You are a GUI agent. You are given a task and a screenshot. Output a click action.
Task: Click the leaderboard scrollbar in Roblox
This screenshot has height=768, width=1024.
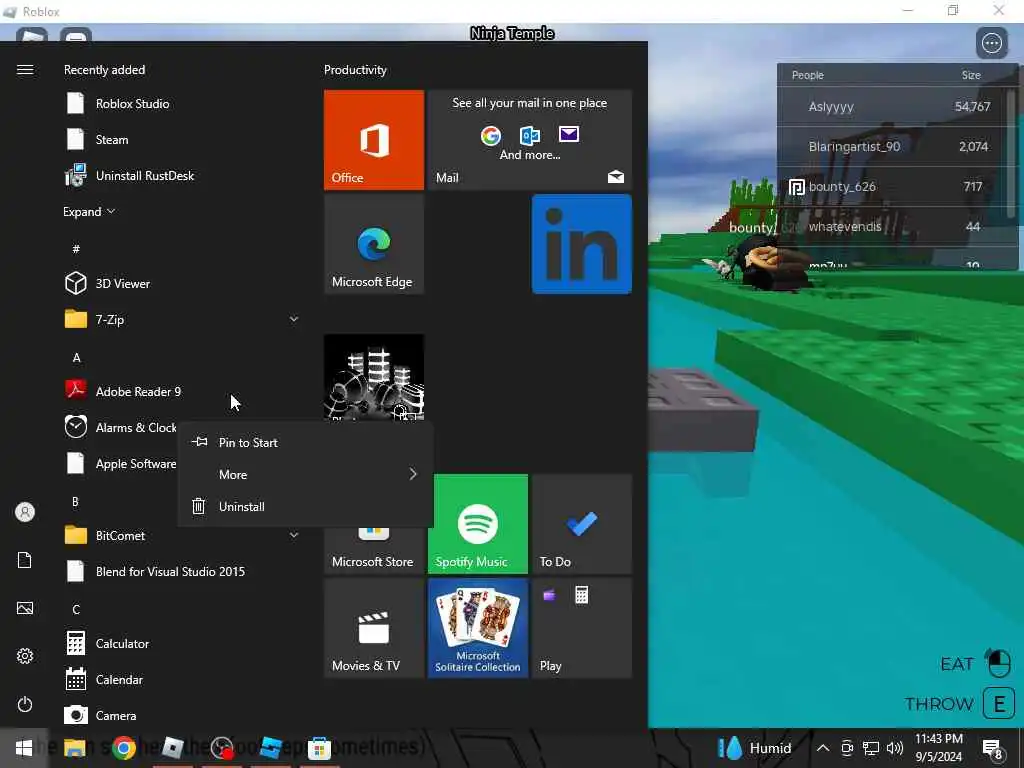coord(1011,153)
